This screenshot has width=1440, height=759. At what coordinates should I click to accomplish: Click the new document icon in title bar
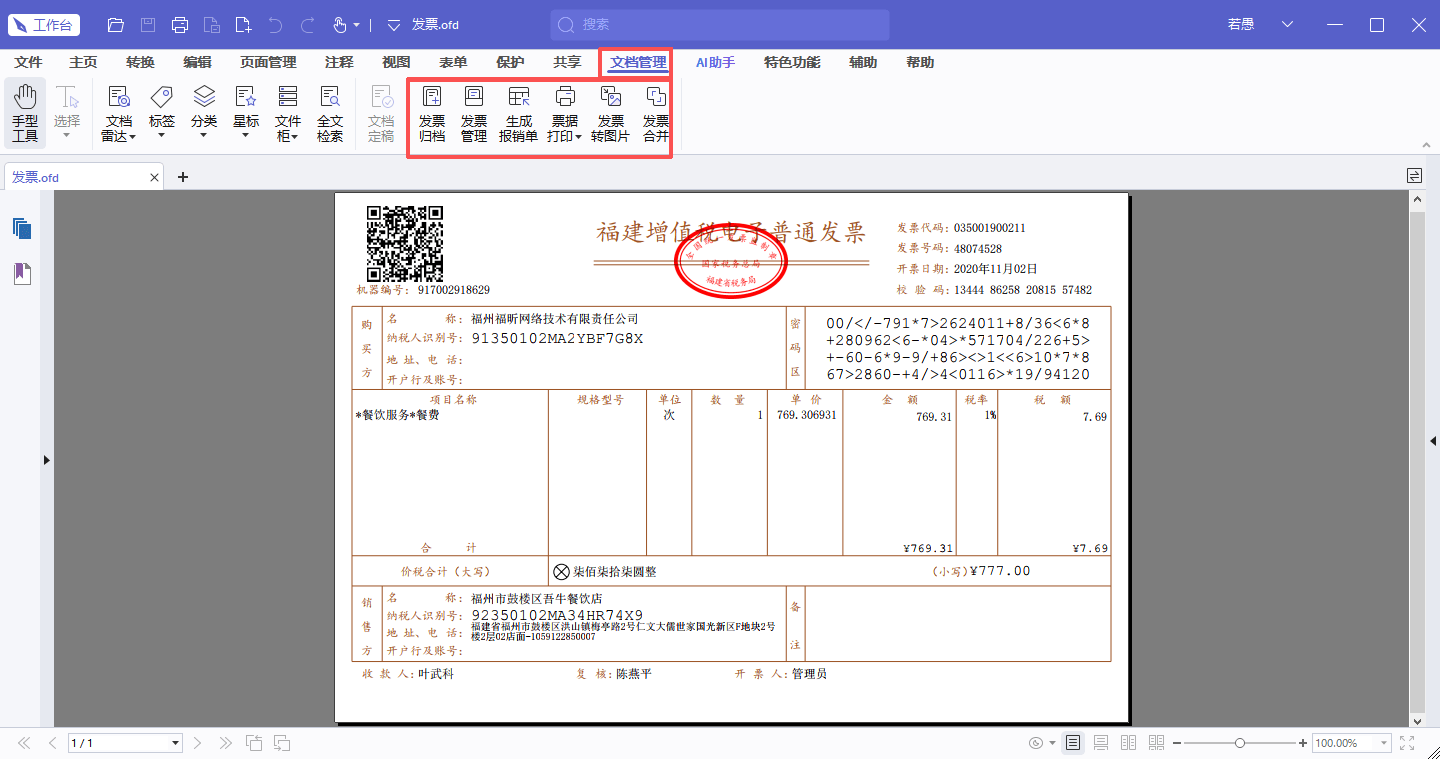click(244, 25)
